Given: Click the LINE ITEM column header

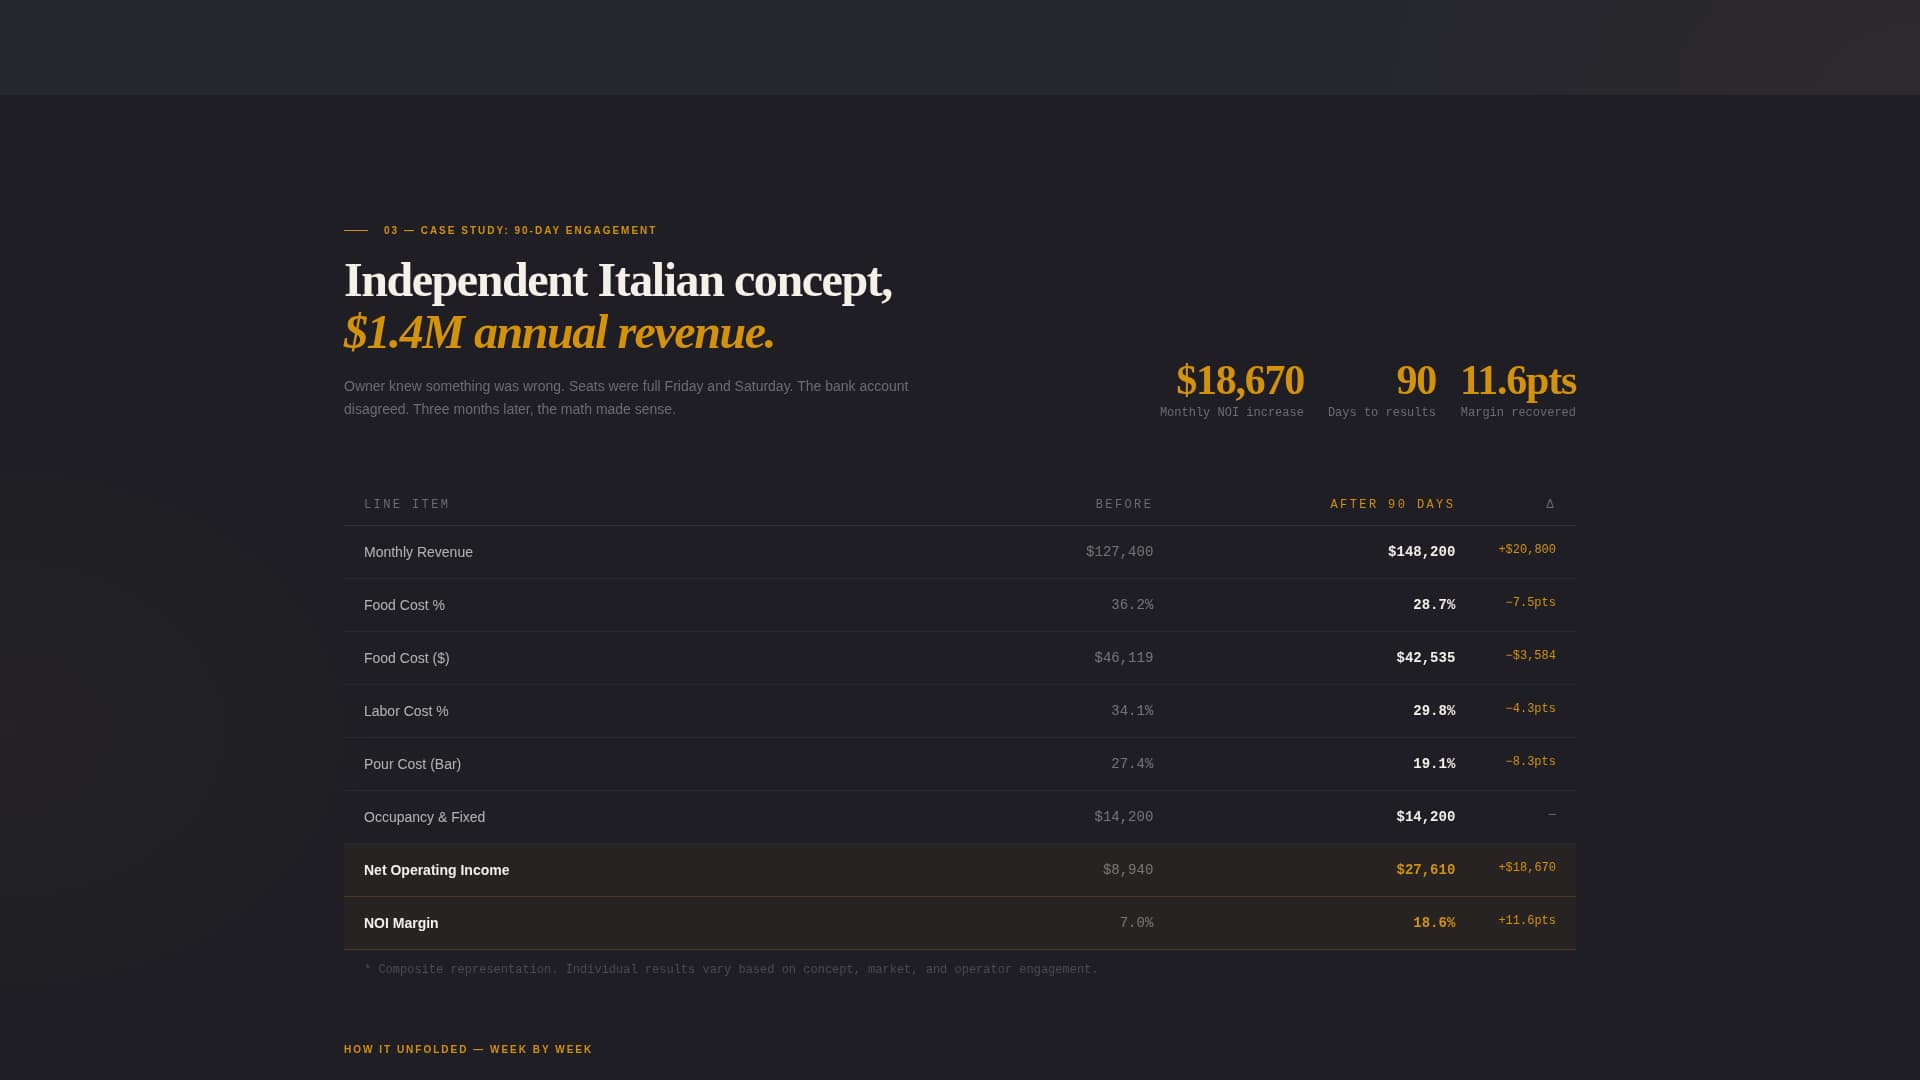Looking at the screenshot, I should (x=407, y=505).
